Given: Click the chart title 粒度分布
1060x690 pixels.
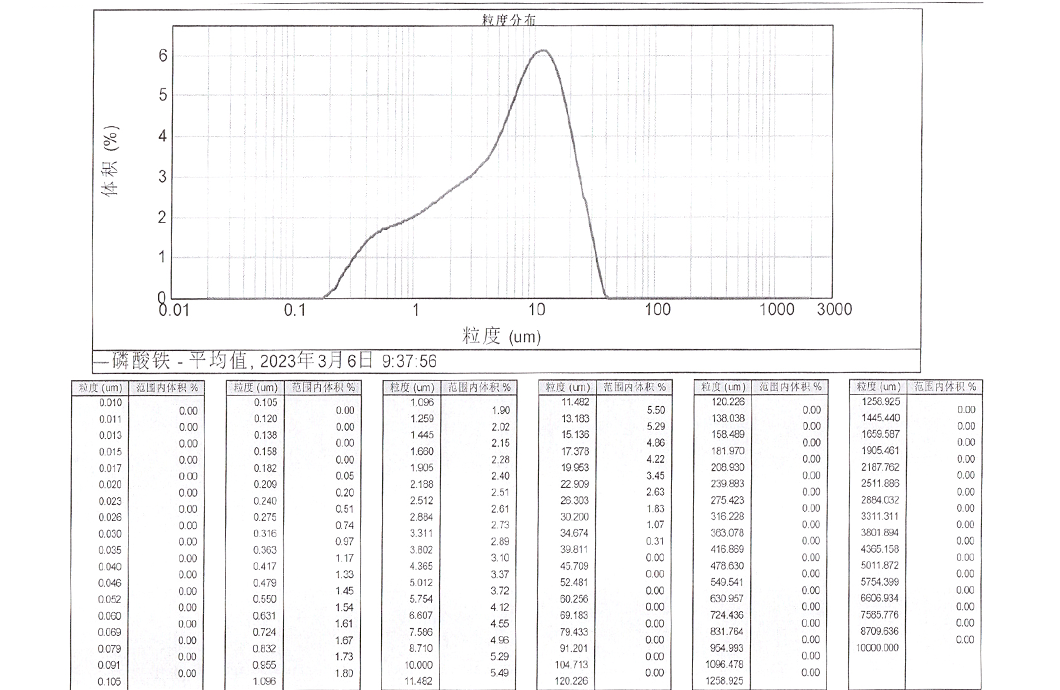Looking at the screenshot, I should [509, 20].
